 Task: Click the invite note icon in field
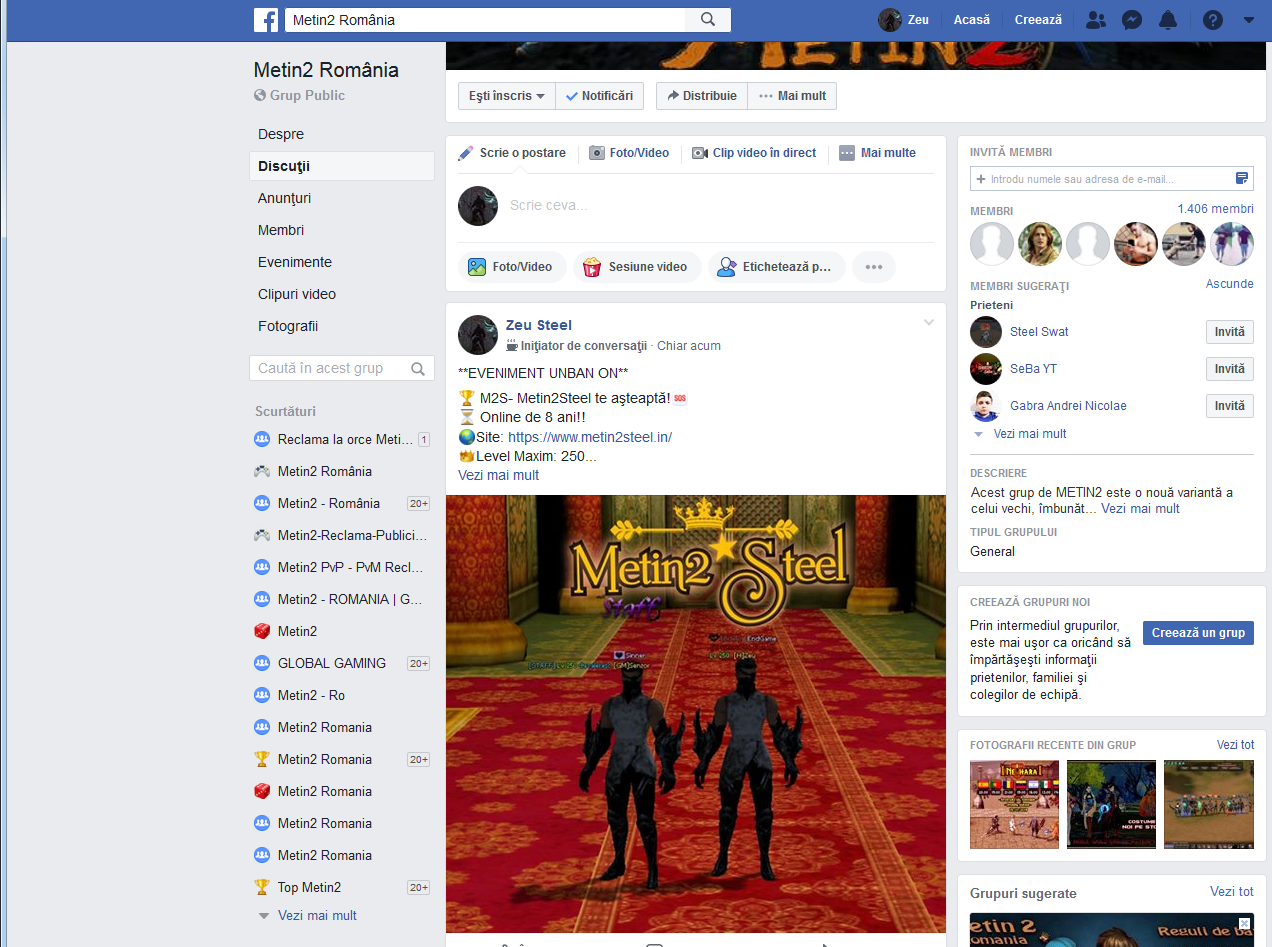(1242, 179)
